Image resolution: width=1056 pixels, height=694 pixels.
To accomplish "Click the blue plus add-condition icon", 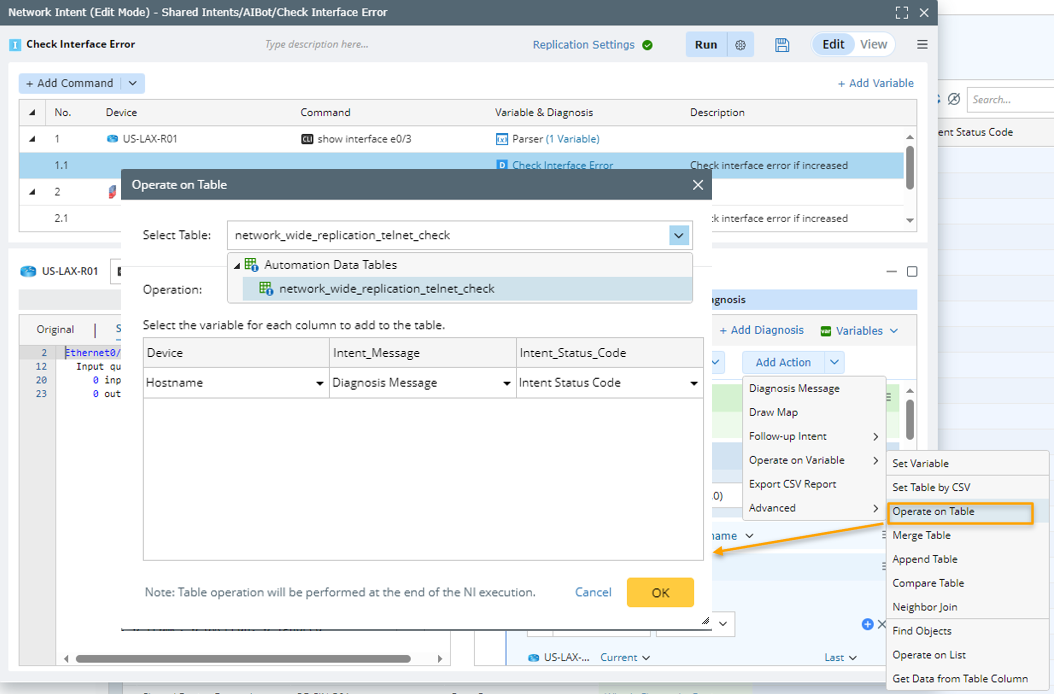I will point(867,624).
